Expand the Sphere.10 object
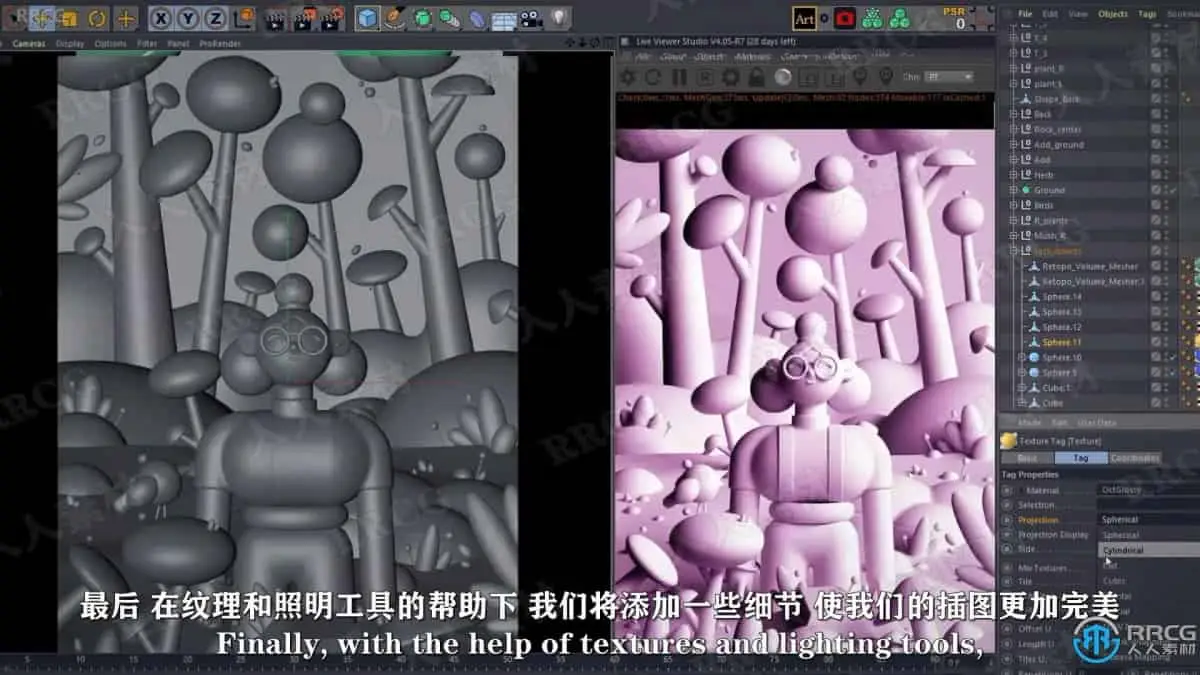 pyautogui.click(x=1023, y=357)
